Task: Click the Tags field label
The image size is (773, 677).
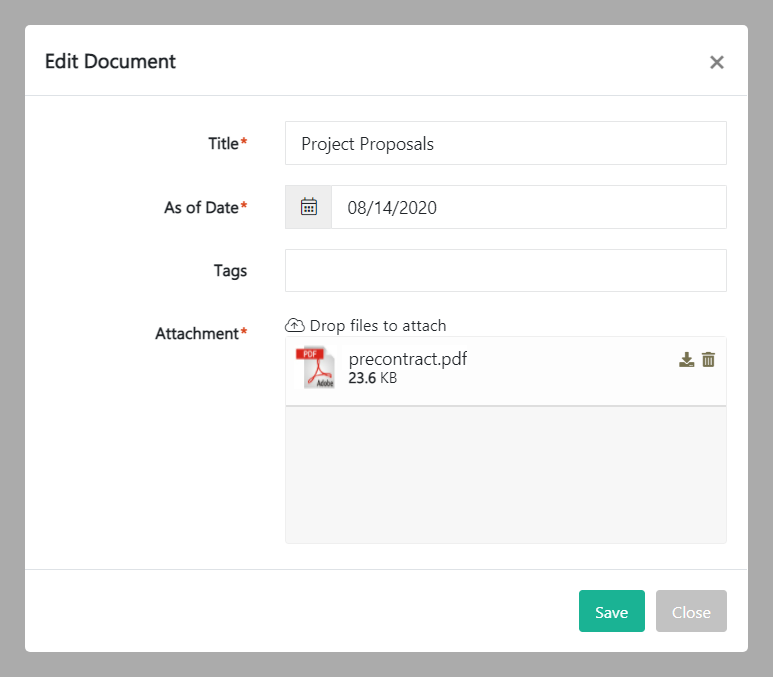Action: (230, 270)
